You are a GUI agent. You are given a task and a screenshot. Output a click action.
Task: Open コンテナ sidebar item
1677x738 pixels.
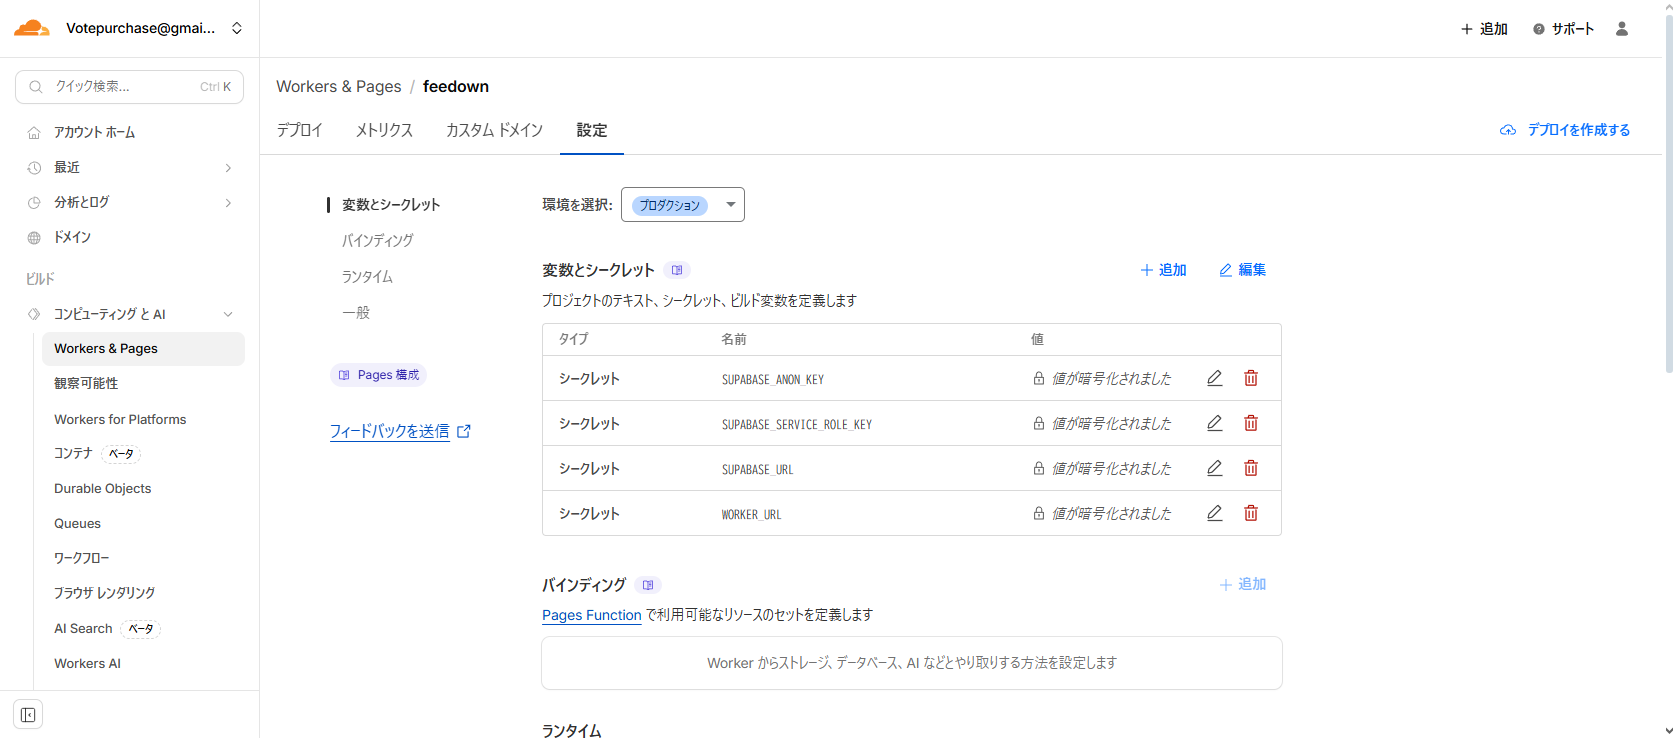click(73, 454)
